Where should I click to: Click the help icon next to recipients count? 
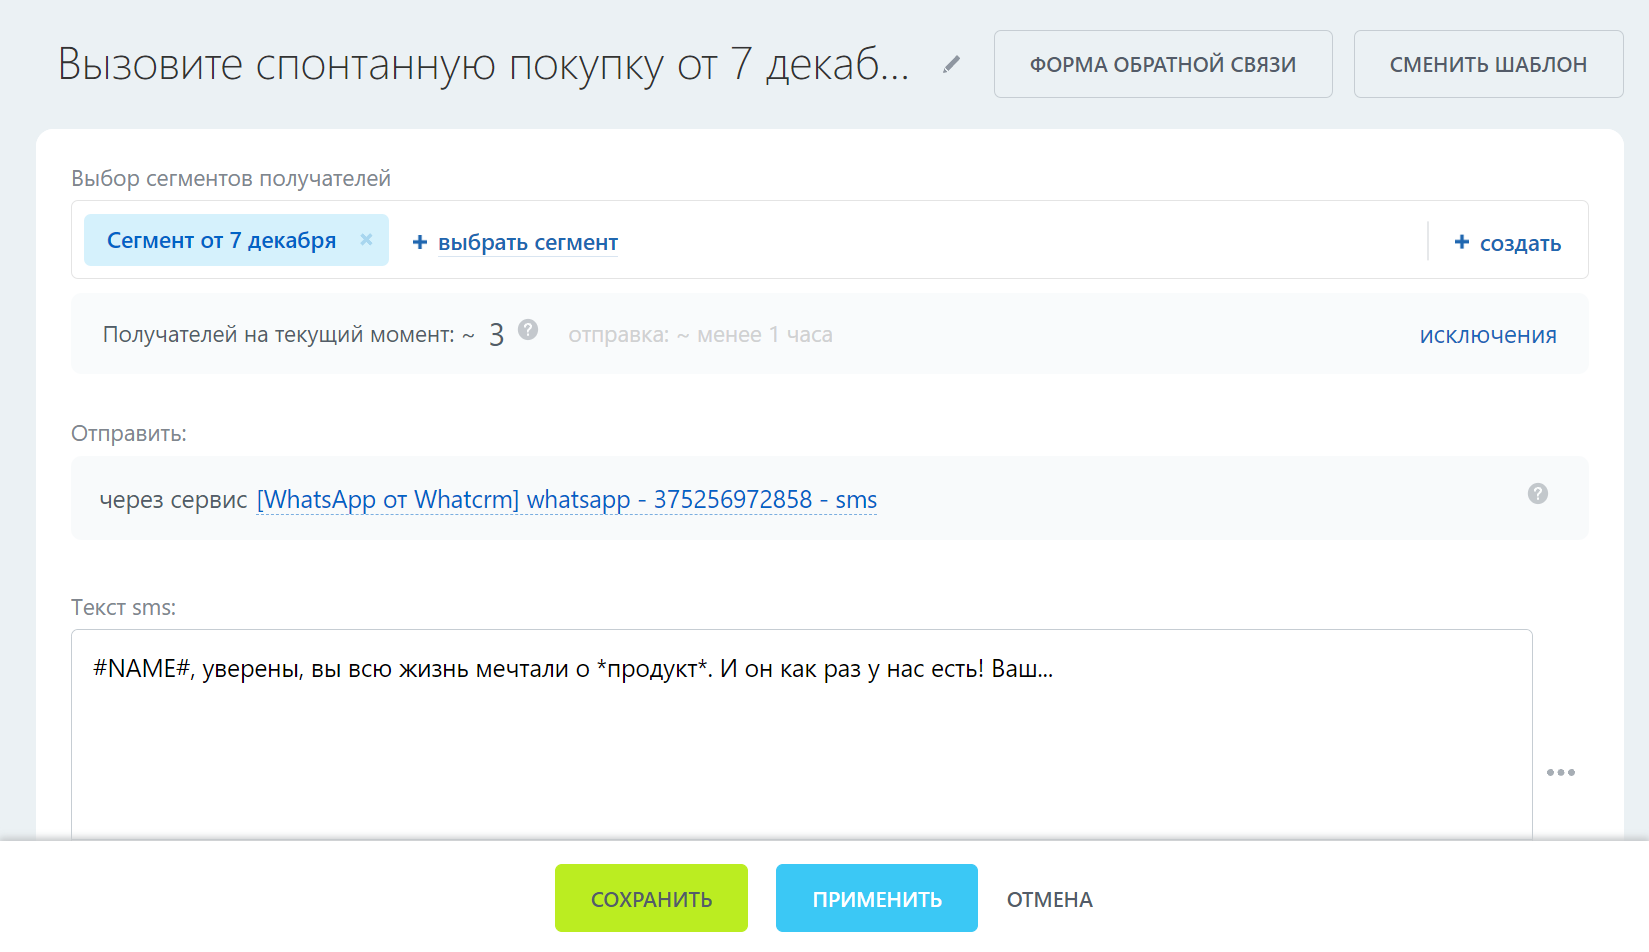528,329
